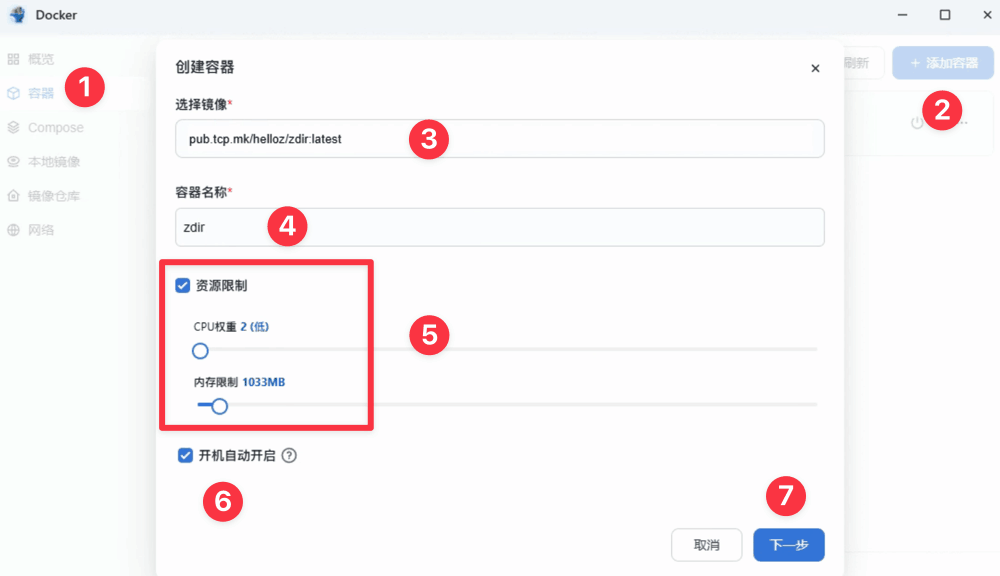1000x576 pixels.
Task: Click the Compose stack icon in sidebar
Action: pyautogui.click(x=14, y=128)
